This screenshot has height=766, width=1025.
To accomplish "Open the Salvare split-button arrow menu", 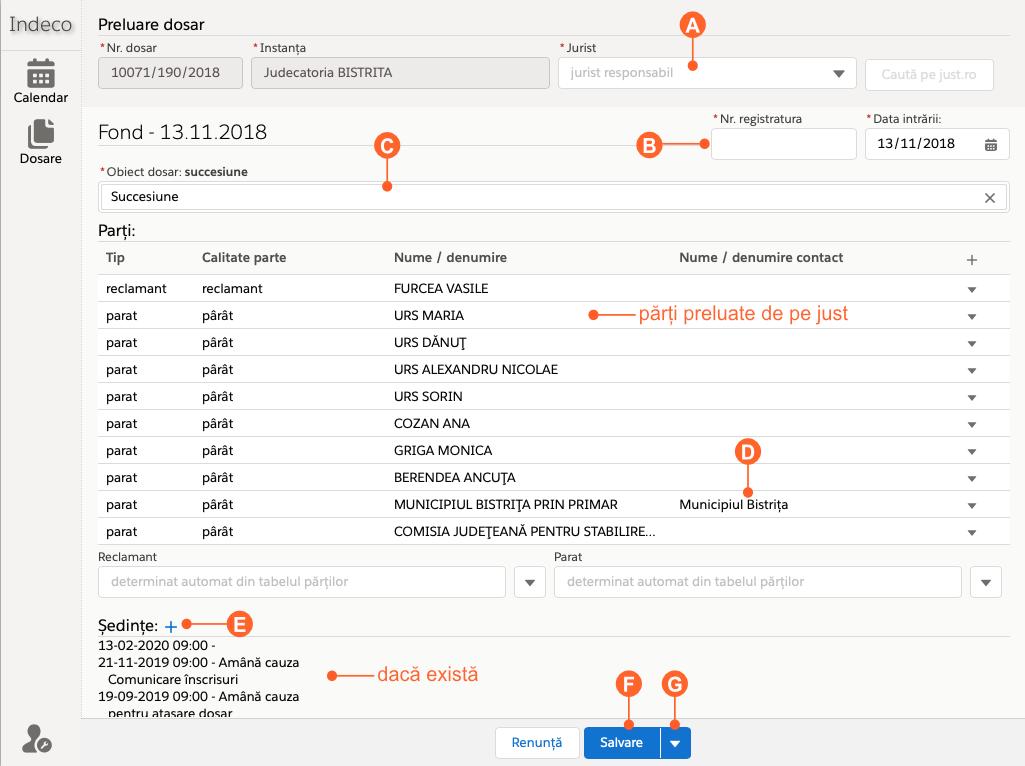I will coord(675,743).
